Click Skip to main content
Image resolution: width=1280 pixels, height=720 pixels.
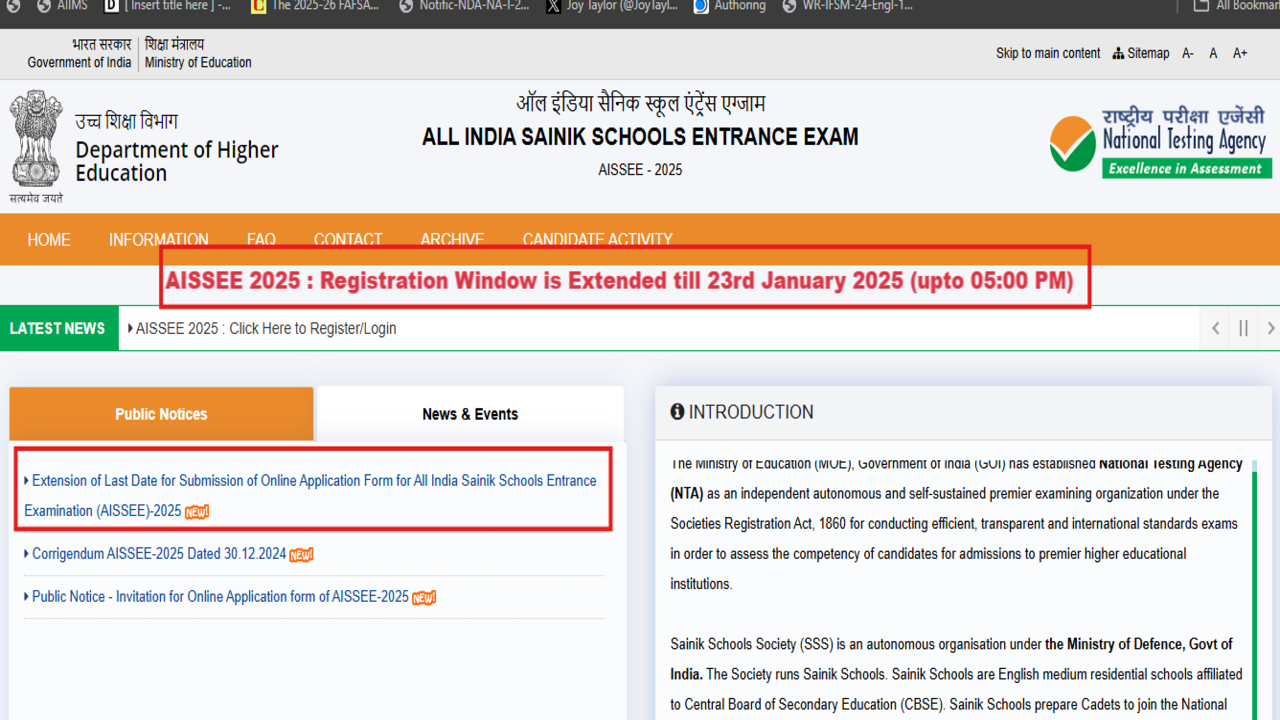1047,53
